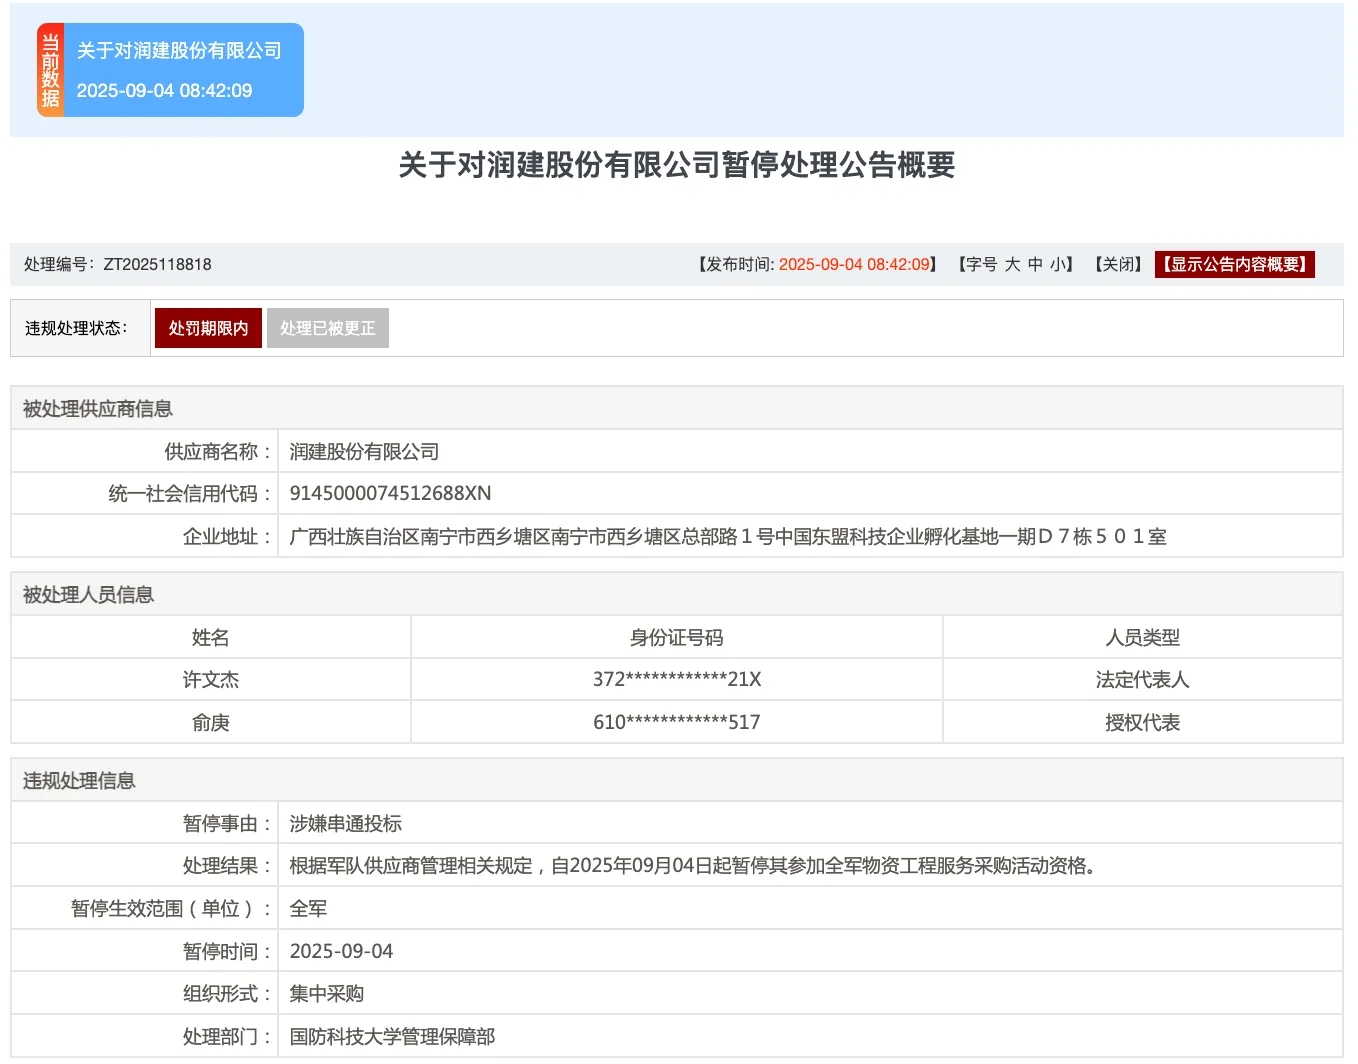Click the 企业地址 value text
Screen dimensions: 1358x1064
[728, 537]
